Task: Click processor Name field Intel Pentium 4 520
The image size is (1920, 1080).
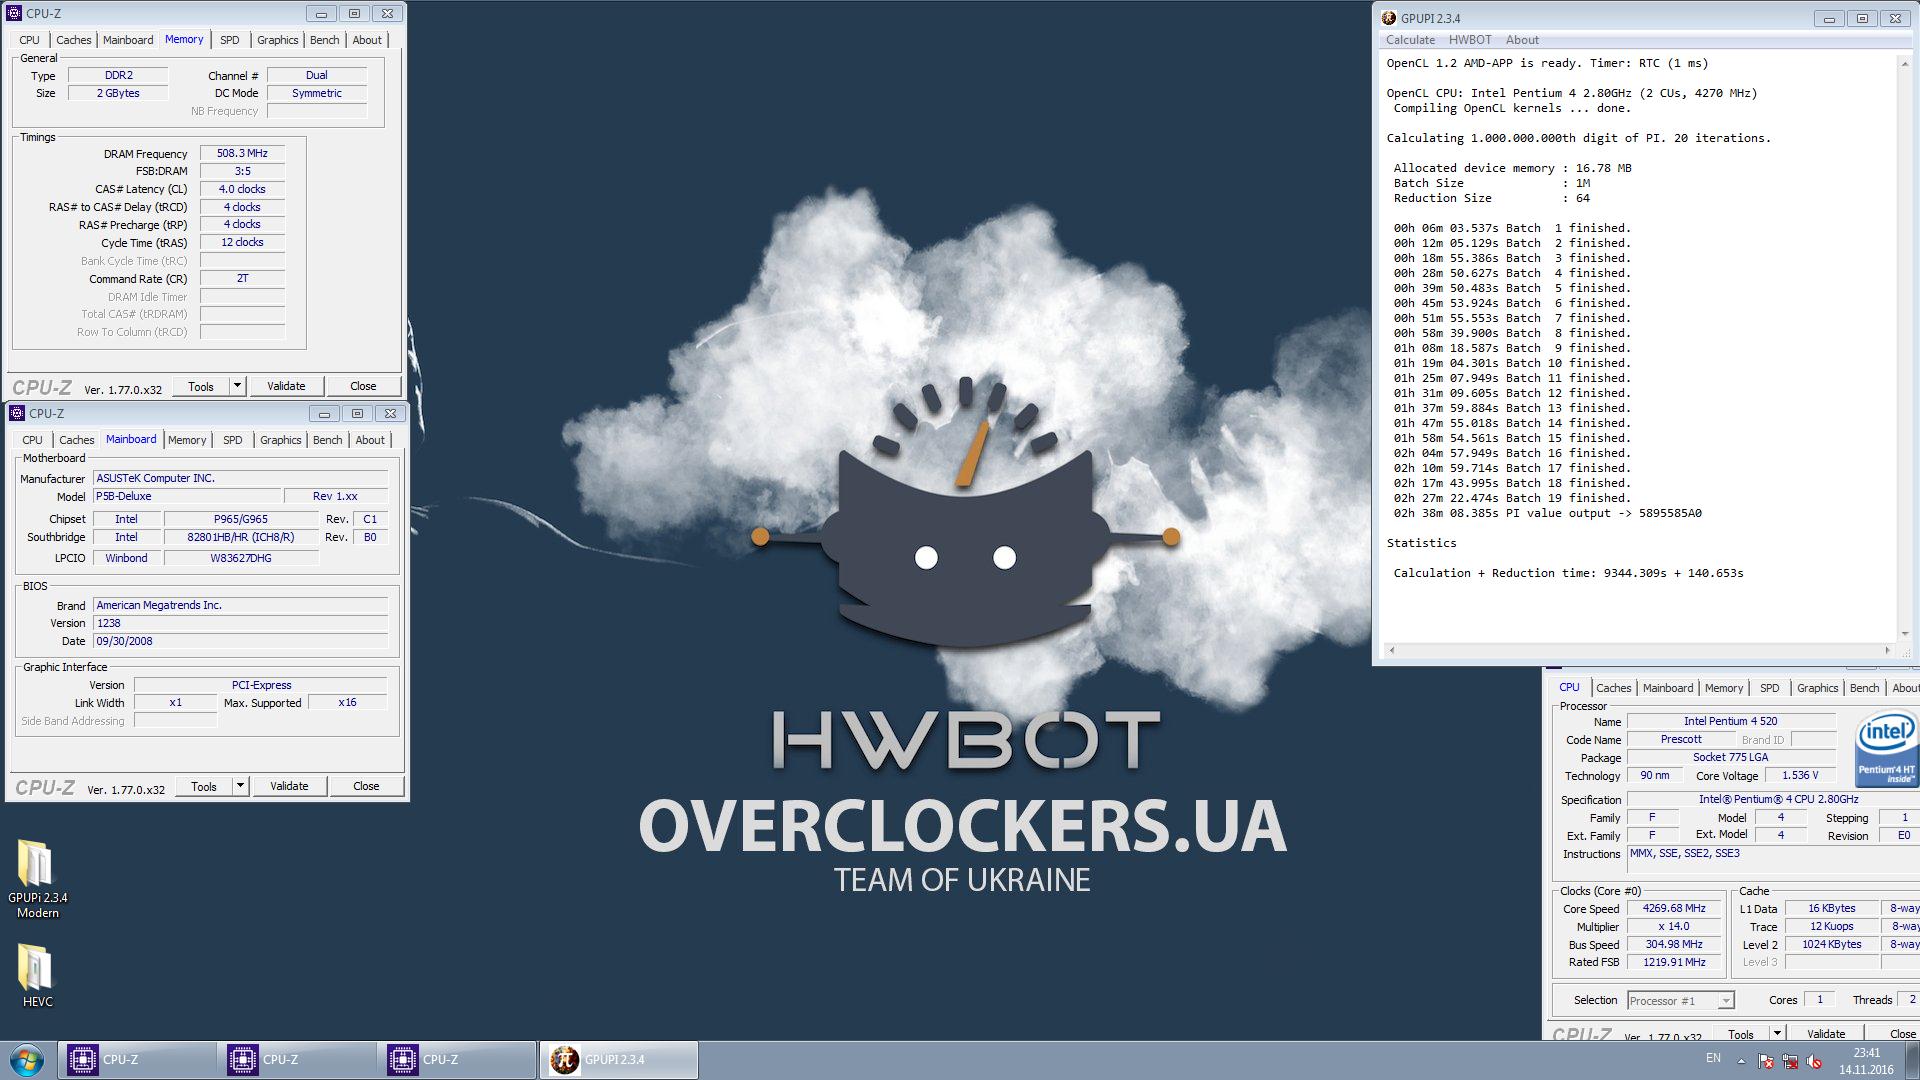Action: (x=1731, y=721)
